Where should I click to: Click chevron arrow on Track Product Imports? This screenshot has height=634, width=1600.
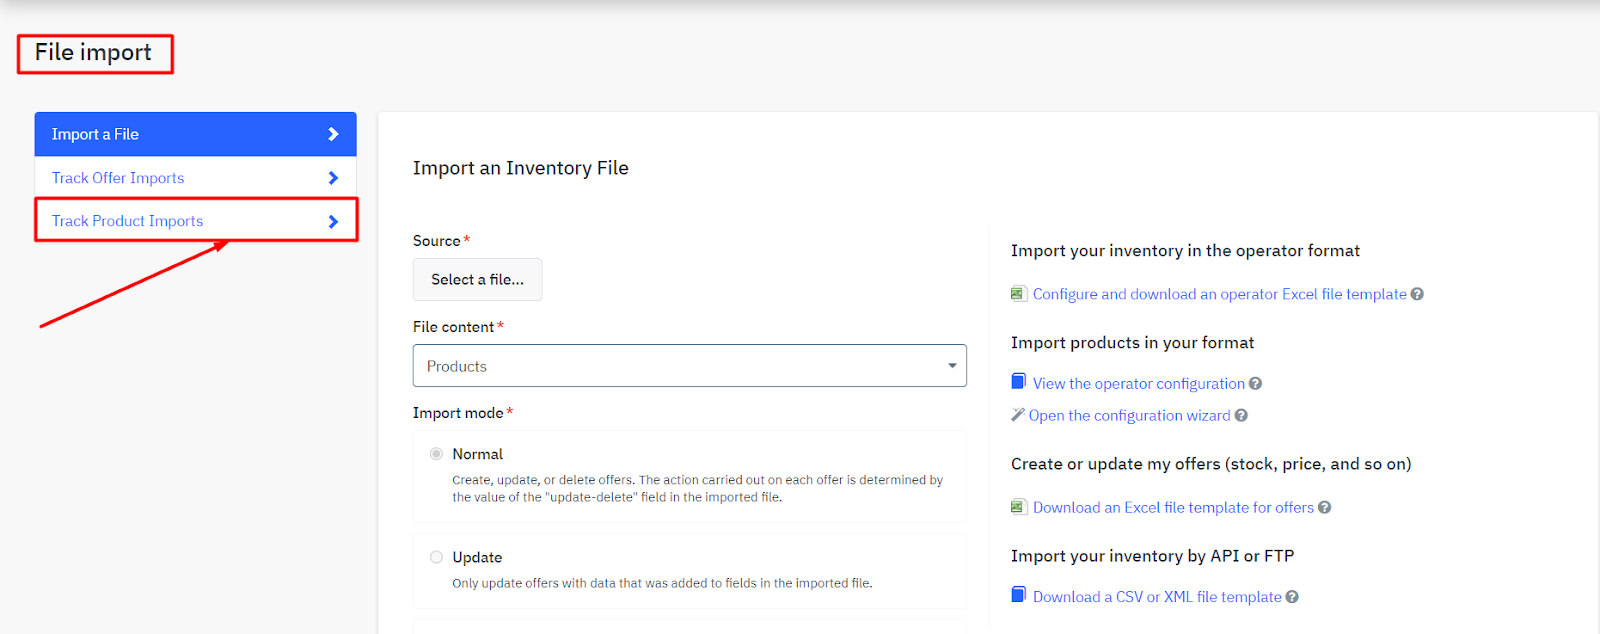click(333, 221)
